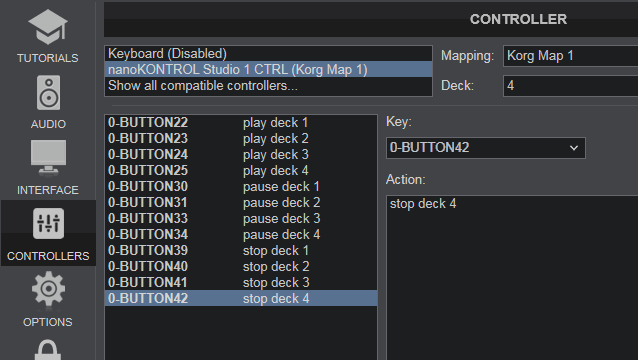Image resolution: width=638 pixels, height=360 pixels.
Task: Select nanoKONTROL Studio 1 CTRL controller entry
Action: (x=268, y=70)
